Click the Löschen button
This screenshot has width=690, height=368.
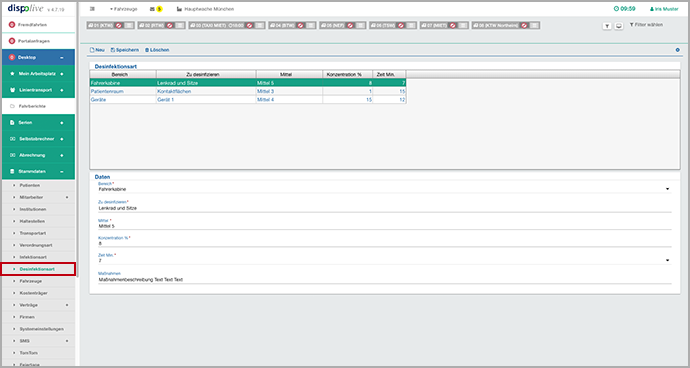pyautogui.click(x=157, y=50)
